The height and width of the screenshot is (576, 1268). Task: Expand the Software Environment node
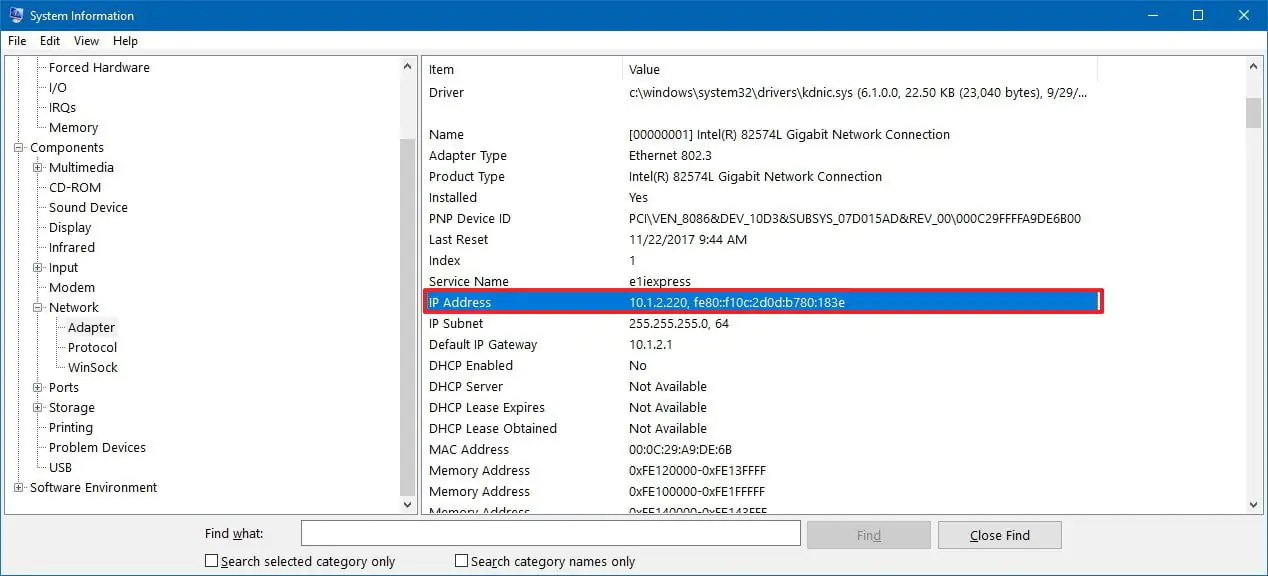click(x=19, y=488)
